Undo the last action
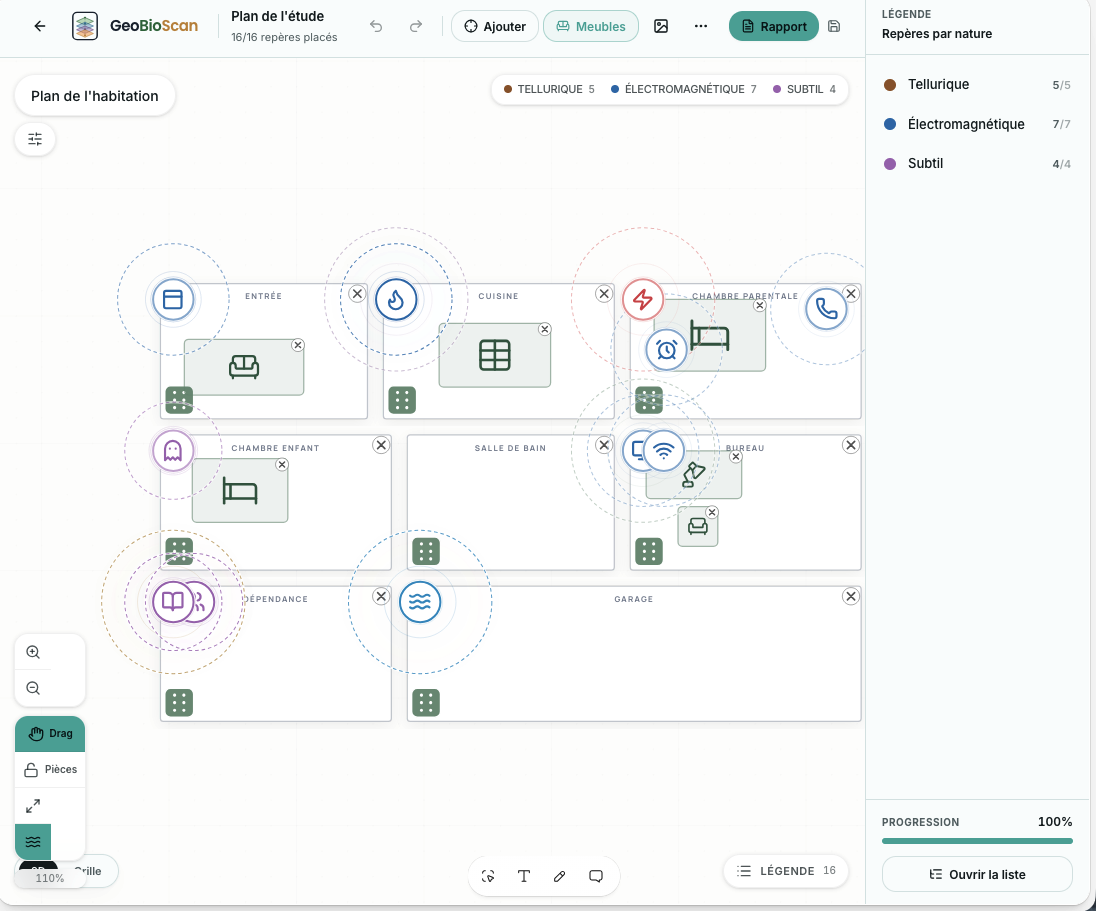 pos(376,27)
